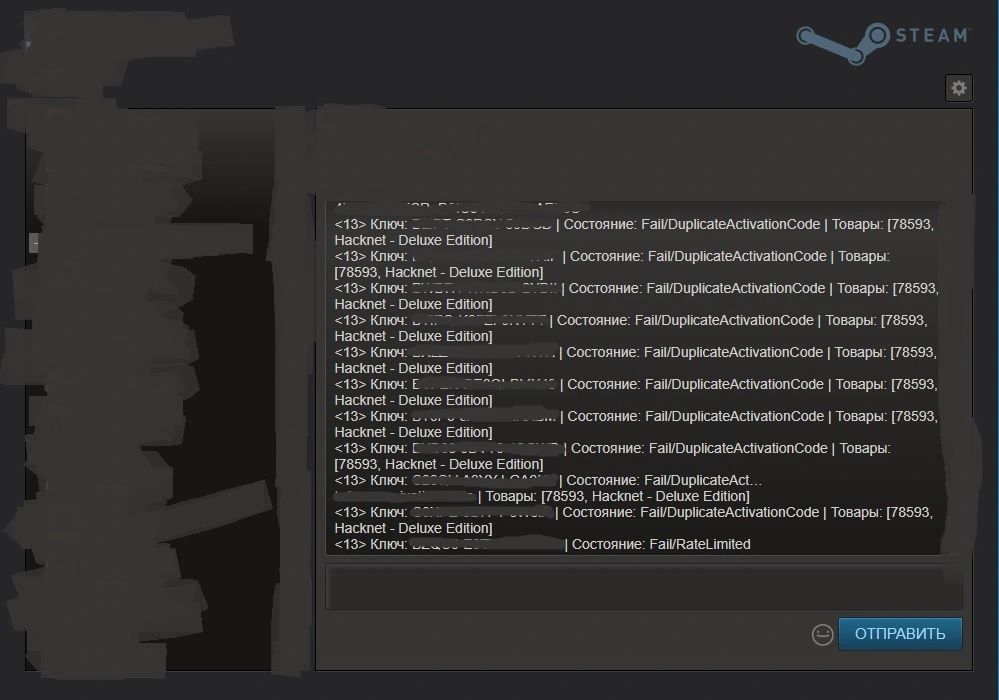This screenshot has height=700, width=999.
Task: Open chat settings with the gear icon
Action: (958, 88)
